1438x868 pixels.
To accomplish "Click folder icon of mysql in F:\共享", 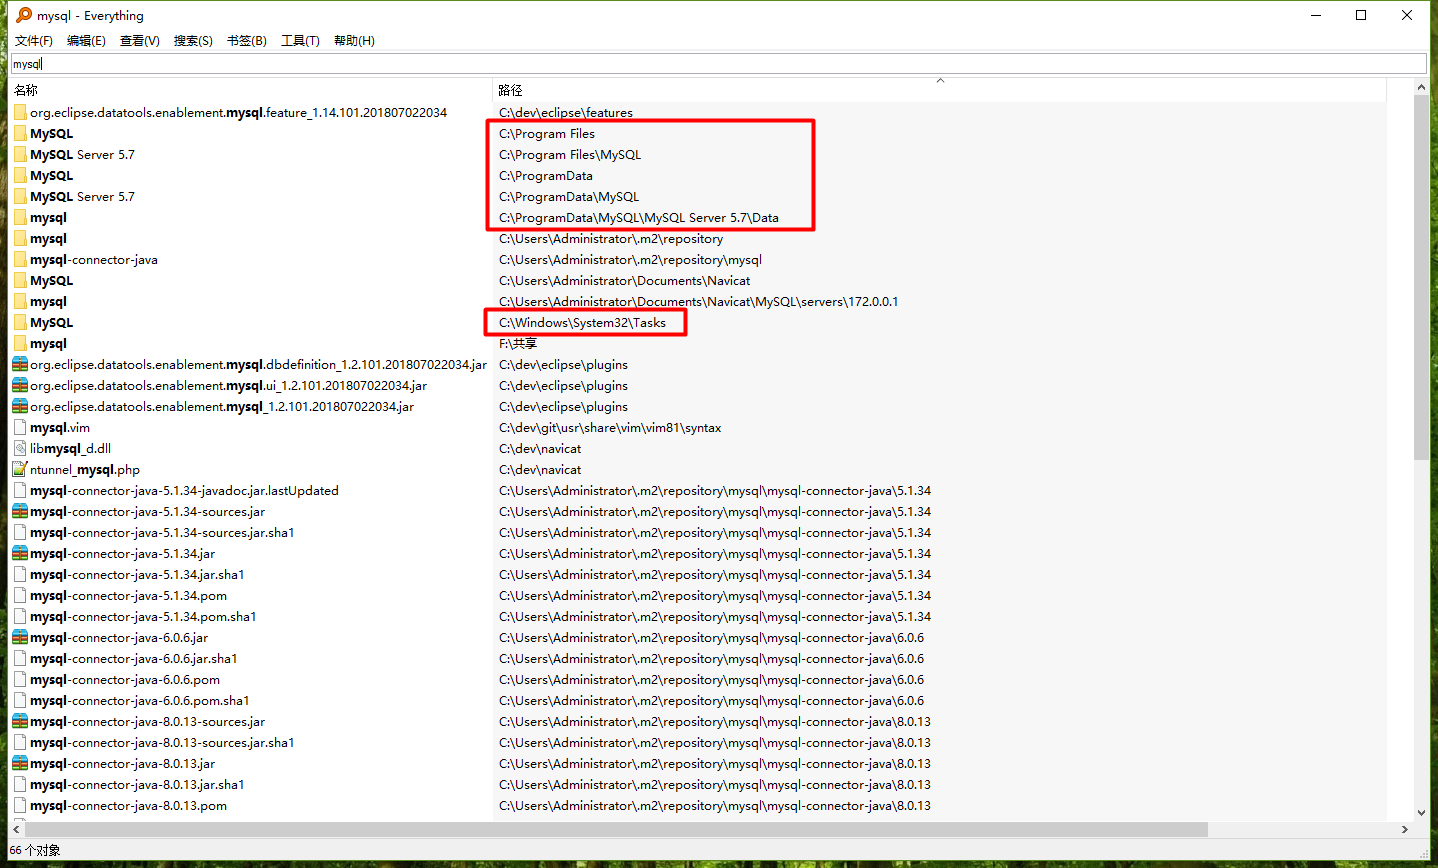I will pos(20,343).
